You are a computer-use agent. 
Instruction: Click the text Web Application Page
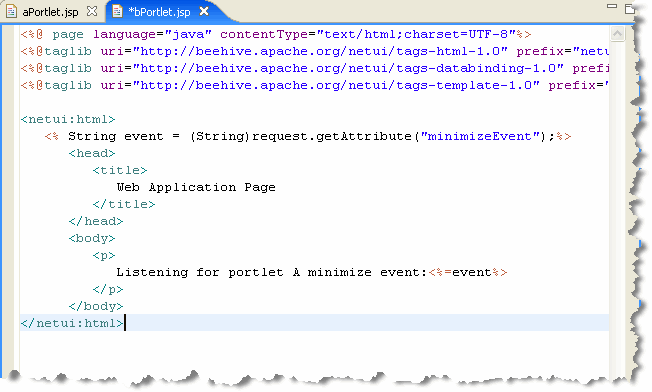(x=196, y=187)
